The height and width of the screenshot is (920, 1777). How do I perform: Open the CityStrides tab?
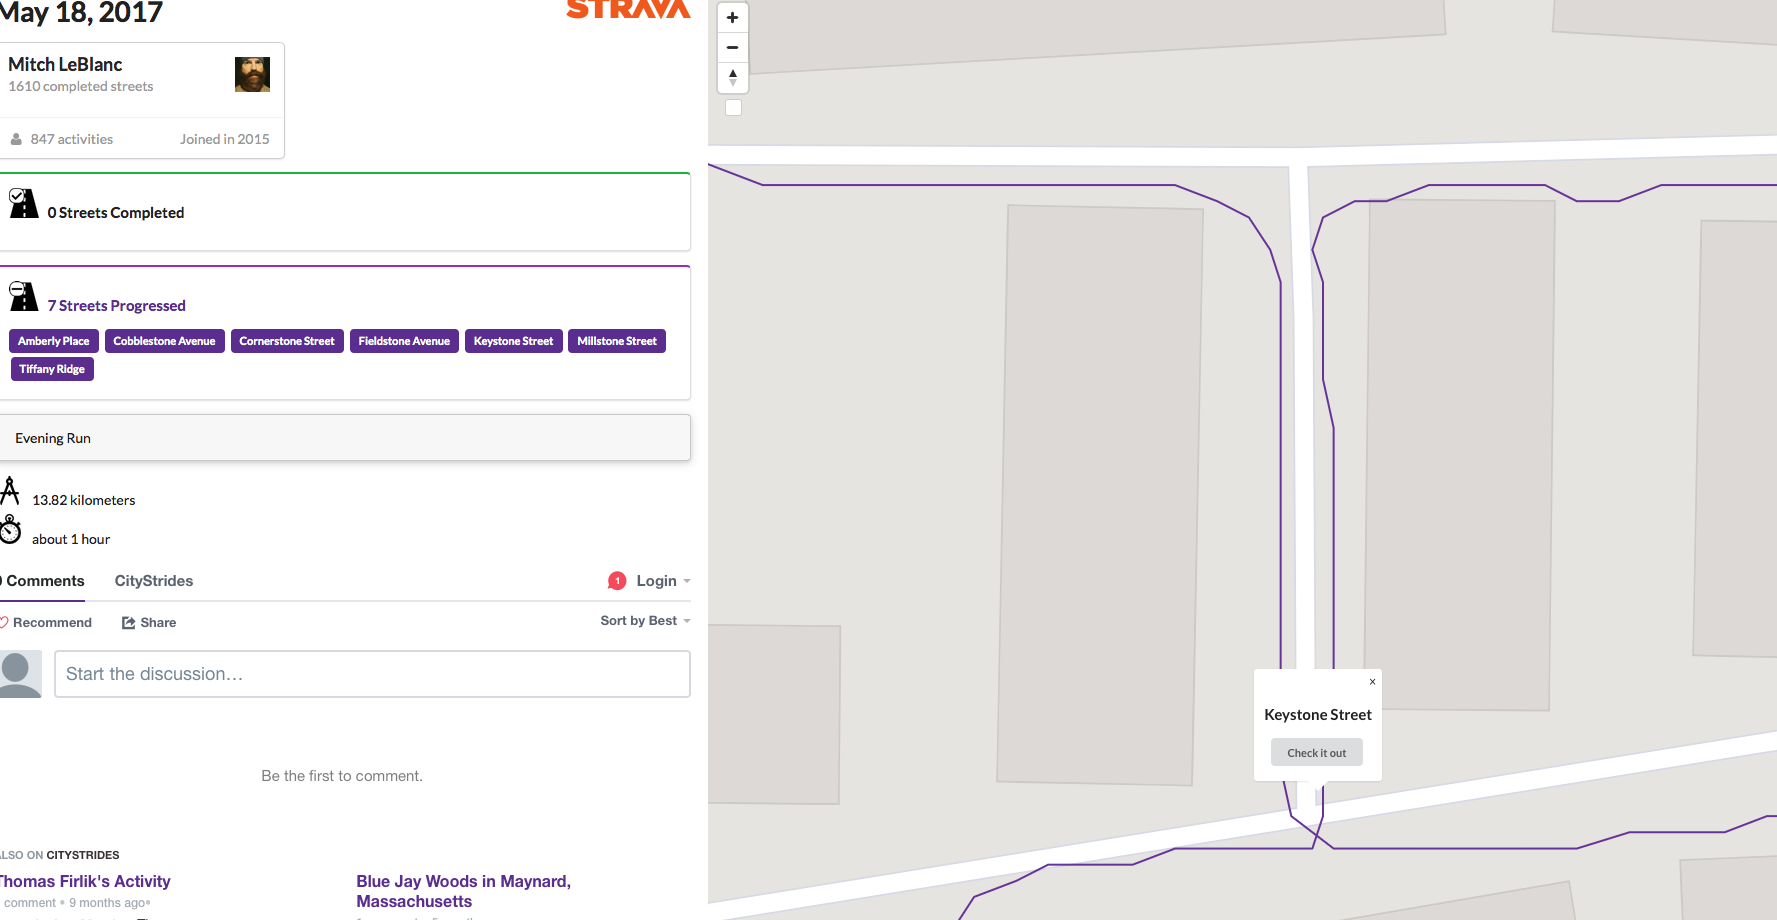(x=154, y=581)
